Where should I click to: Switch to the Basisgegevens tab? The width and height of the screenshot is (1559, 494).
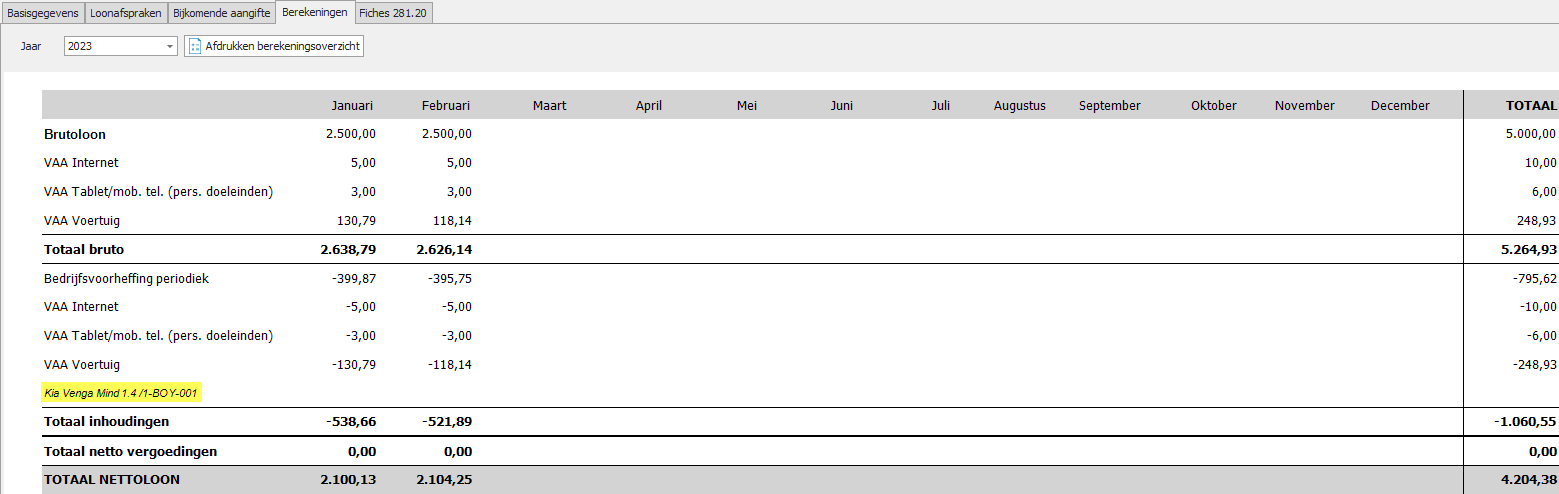[x=43, y=13]
